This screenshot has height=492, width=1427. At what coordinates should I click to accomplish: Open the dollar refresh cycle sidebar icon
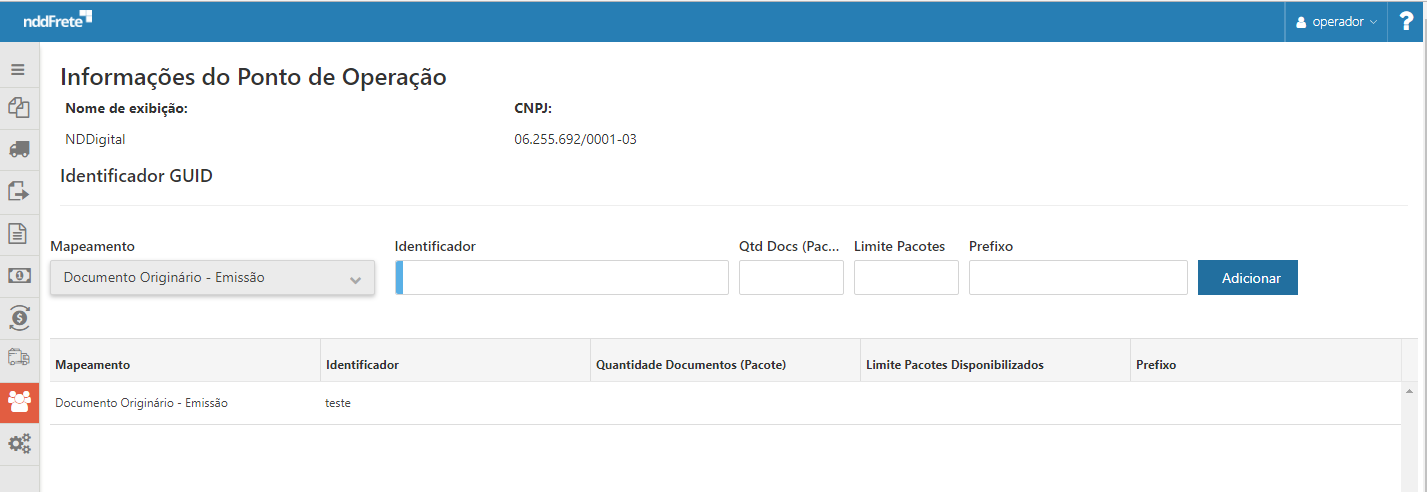[x=18, y=318]
